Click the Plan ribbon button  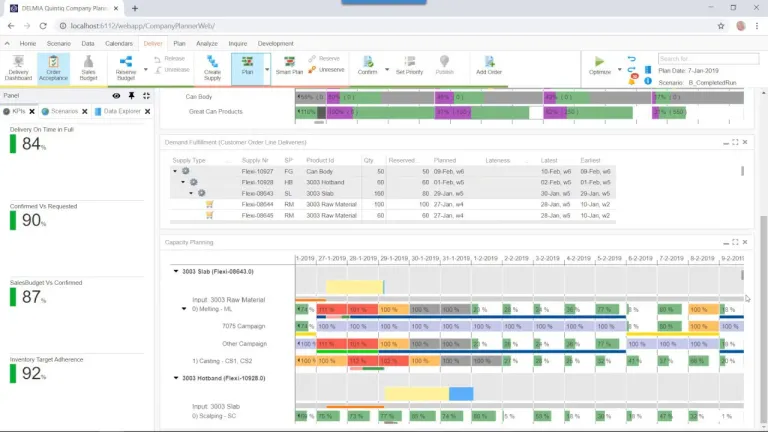(247, 67)
